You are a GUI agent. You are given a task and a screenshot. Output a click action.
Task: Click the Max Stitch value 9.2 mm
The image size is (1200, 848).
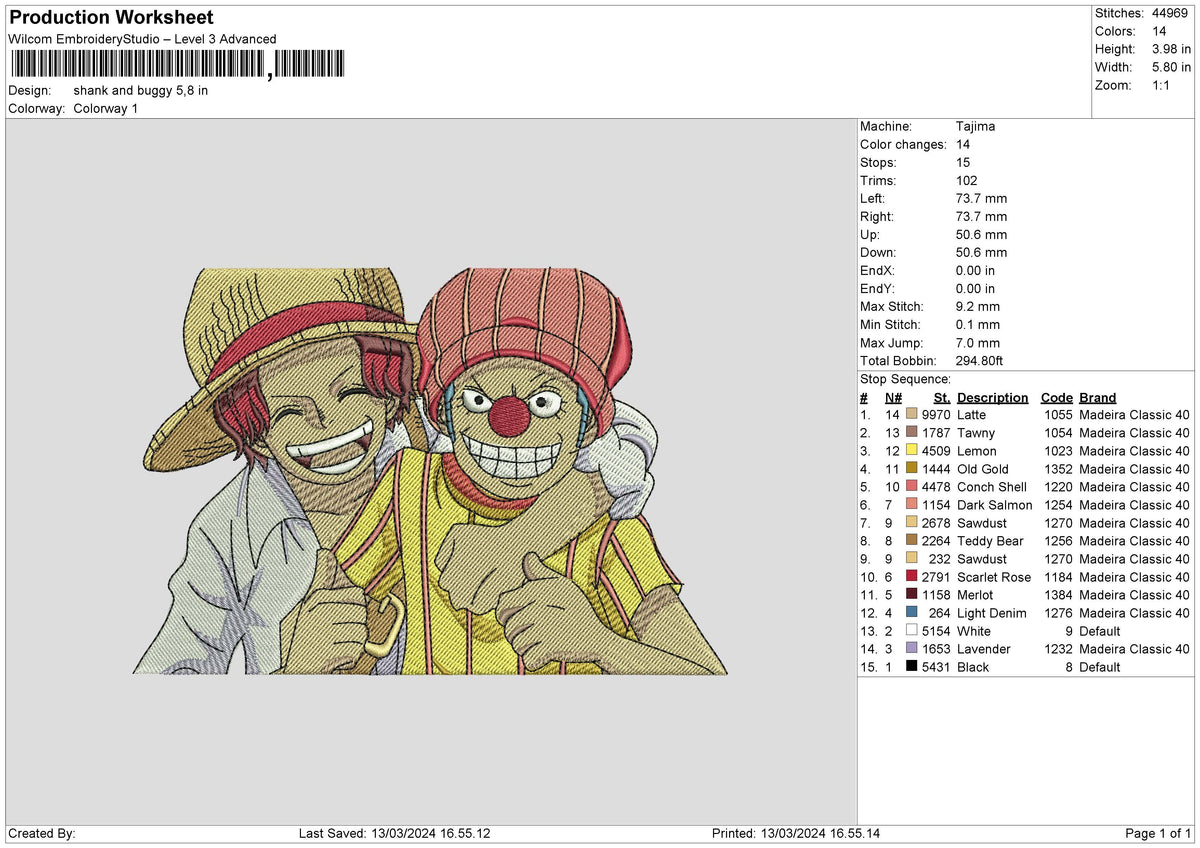978,307
